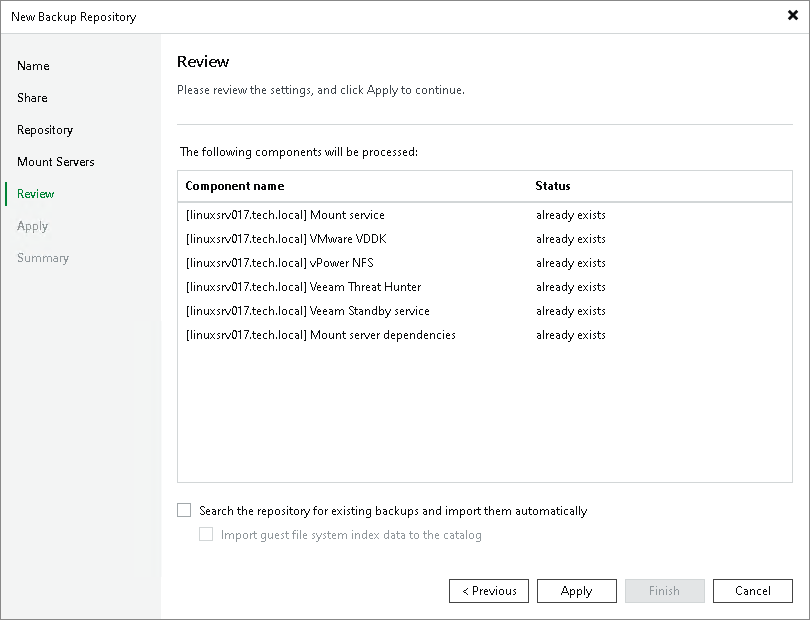Click the greyed Finish button

pyautogui.click(x=664, y=591)
